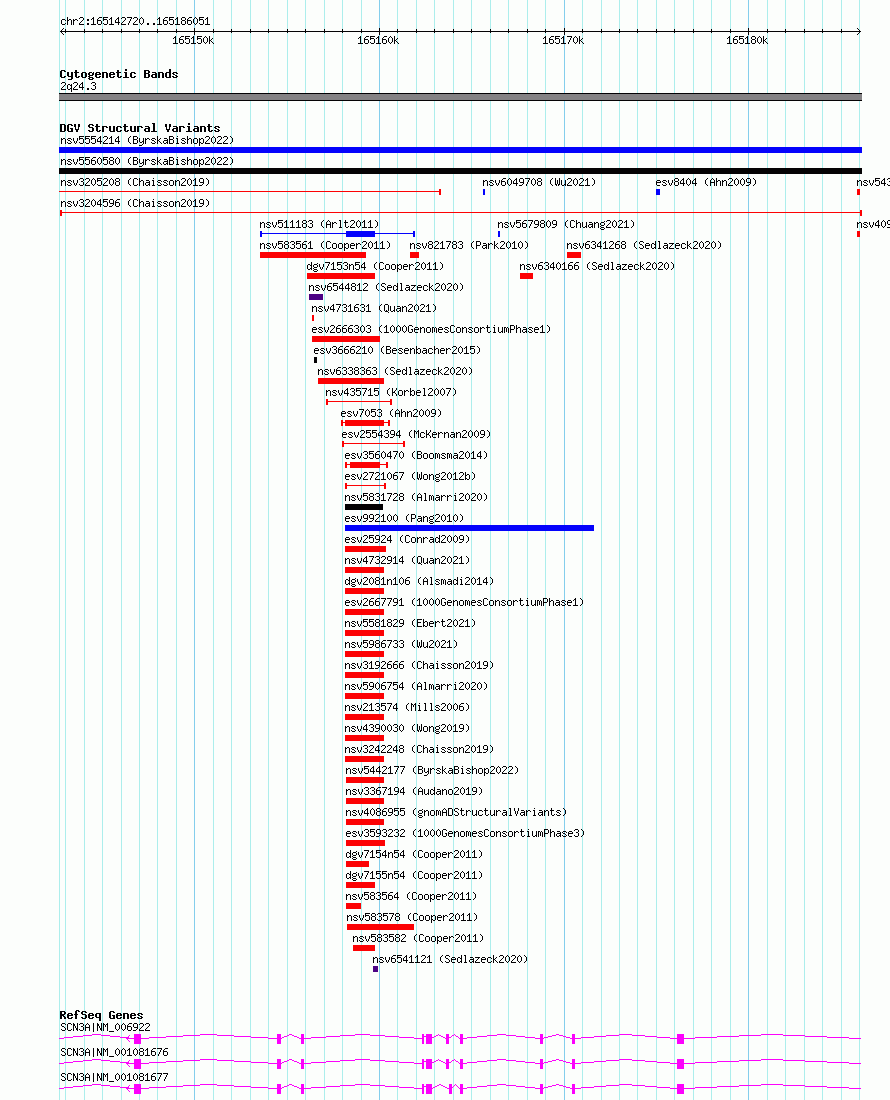Viewport: 890px width, 1100px height.
Task: Click the DGV Structural Variants track title
Action: click(x=140, y=128)
